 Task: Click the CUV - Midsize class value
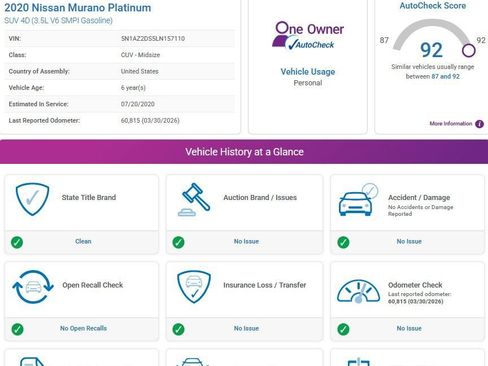140,55
